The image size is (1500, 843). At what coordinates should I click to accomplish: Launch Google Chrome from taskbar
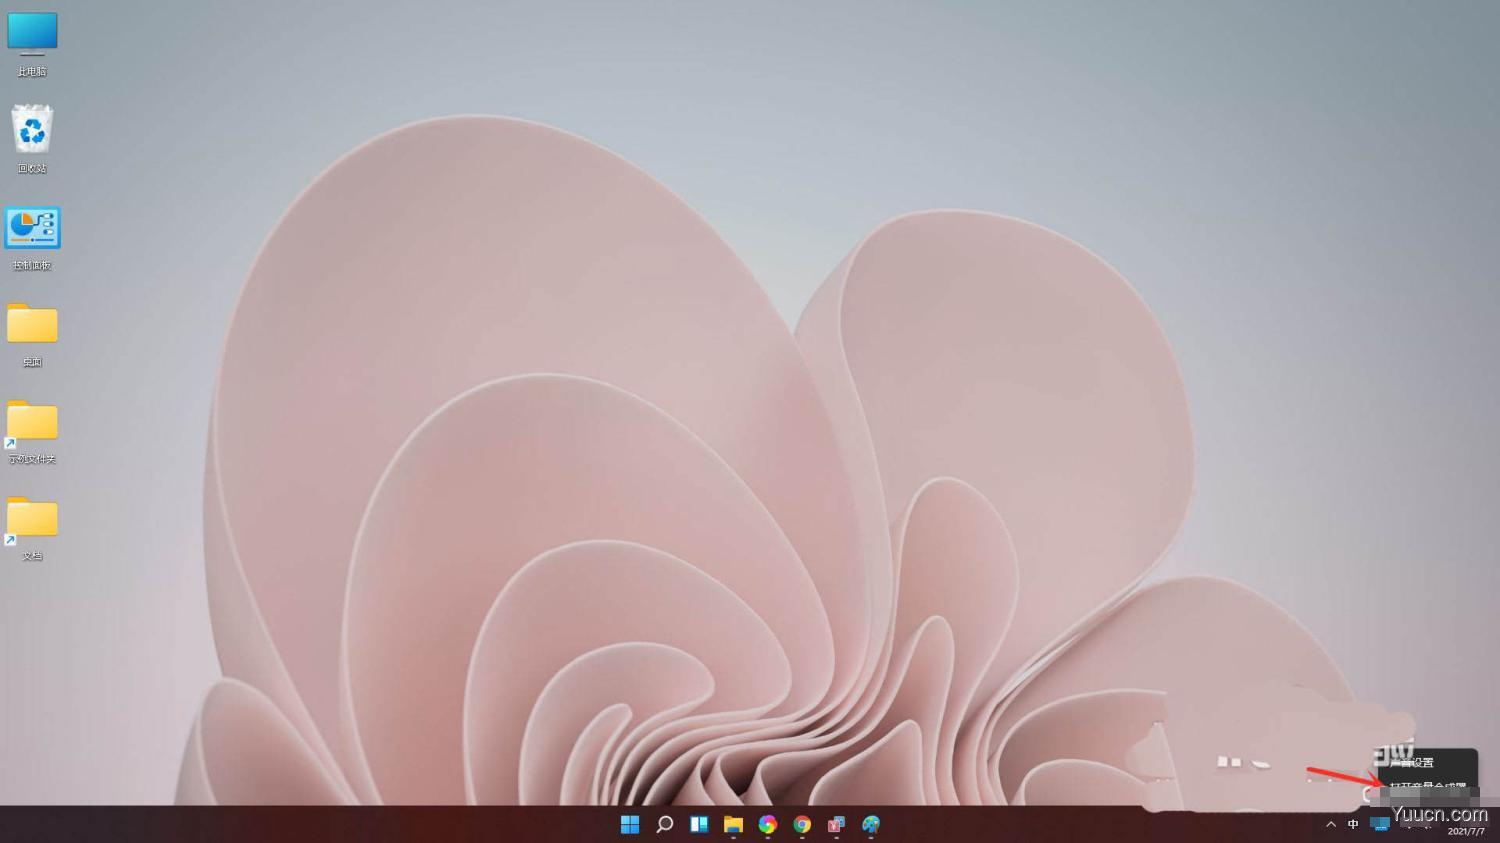click(802, 824)
